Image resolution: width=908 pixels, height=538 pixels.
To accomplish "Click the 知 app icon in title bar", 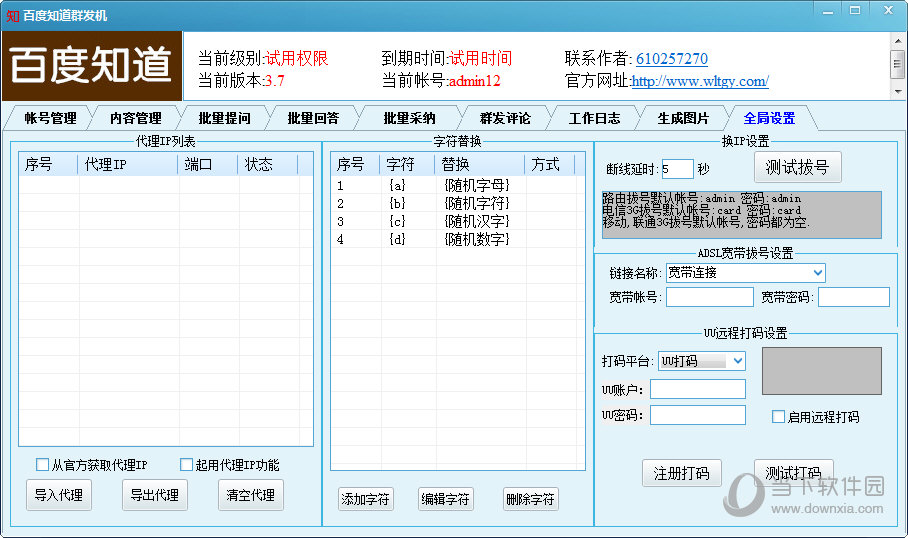I will tap(12, 16).
